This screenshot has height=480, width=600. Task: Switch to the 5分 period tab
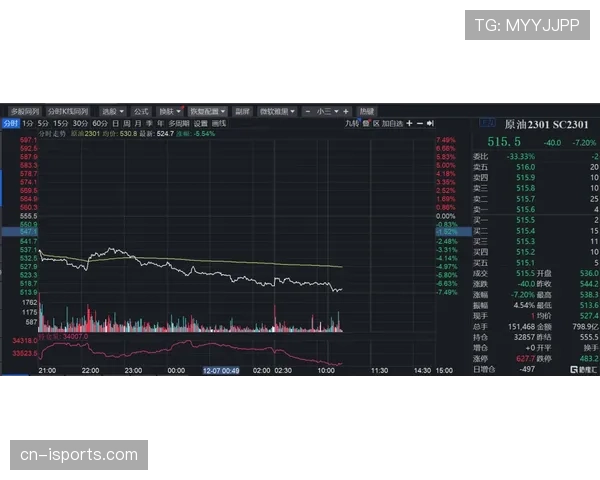[43, 124]
